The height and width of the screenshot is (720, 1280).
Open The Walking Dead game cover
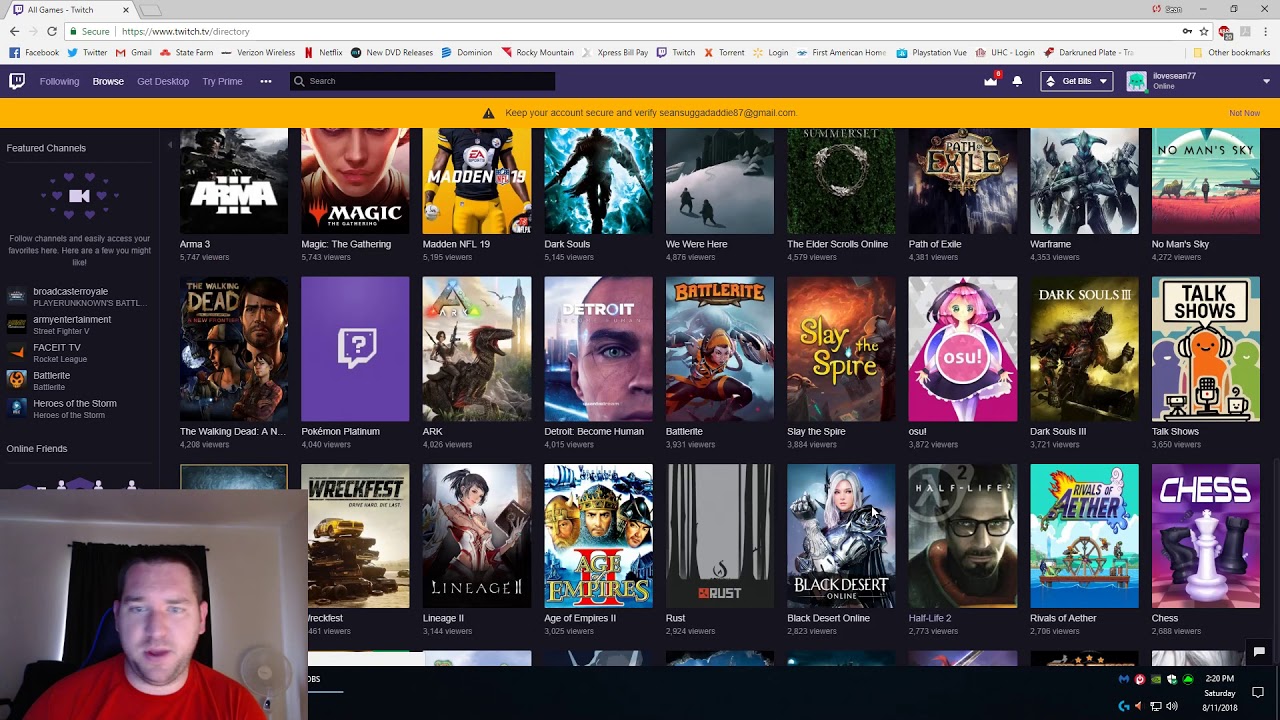[234, 349]
